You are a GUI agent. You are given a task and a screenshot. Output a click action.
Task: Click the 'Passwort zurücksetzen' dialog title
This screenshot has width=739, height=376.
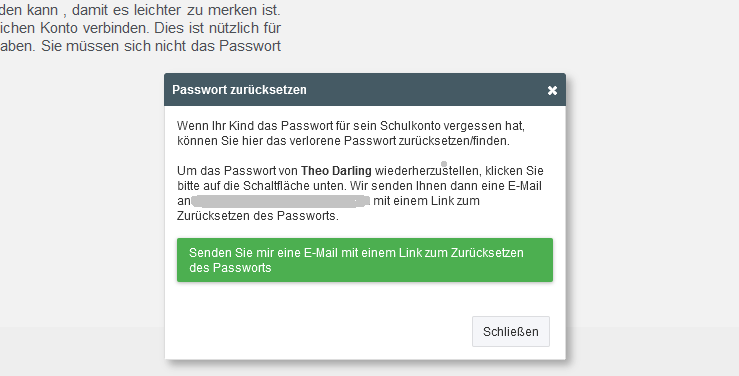pyautogui.click(x=239, y=90)
